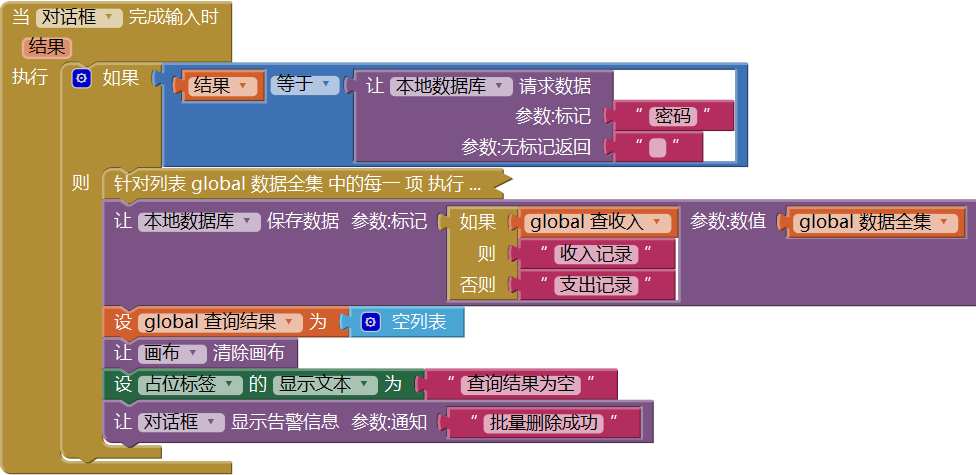Click the 保存数据 label
This screenshot has width=976, height=475.
coord(303,220)
